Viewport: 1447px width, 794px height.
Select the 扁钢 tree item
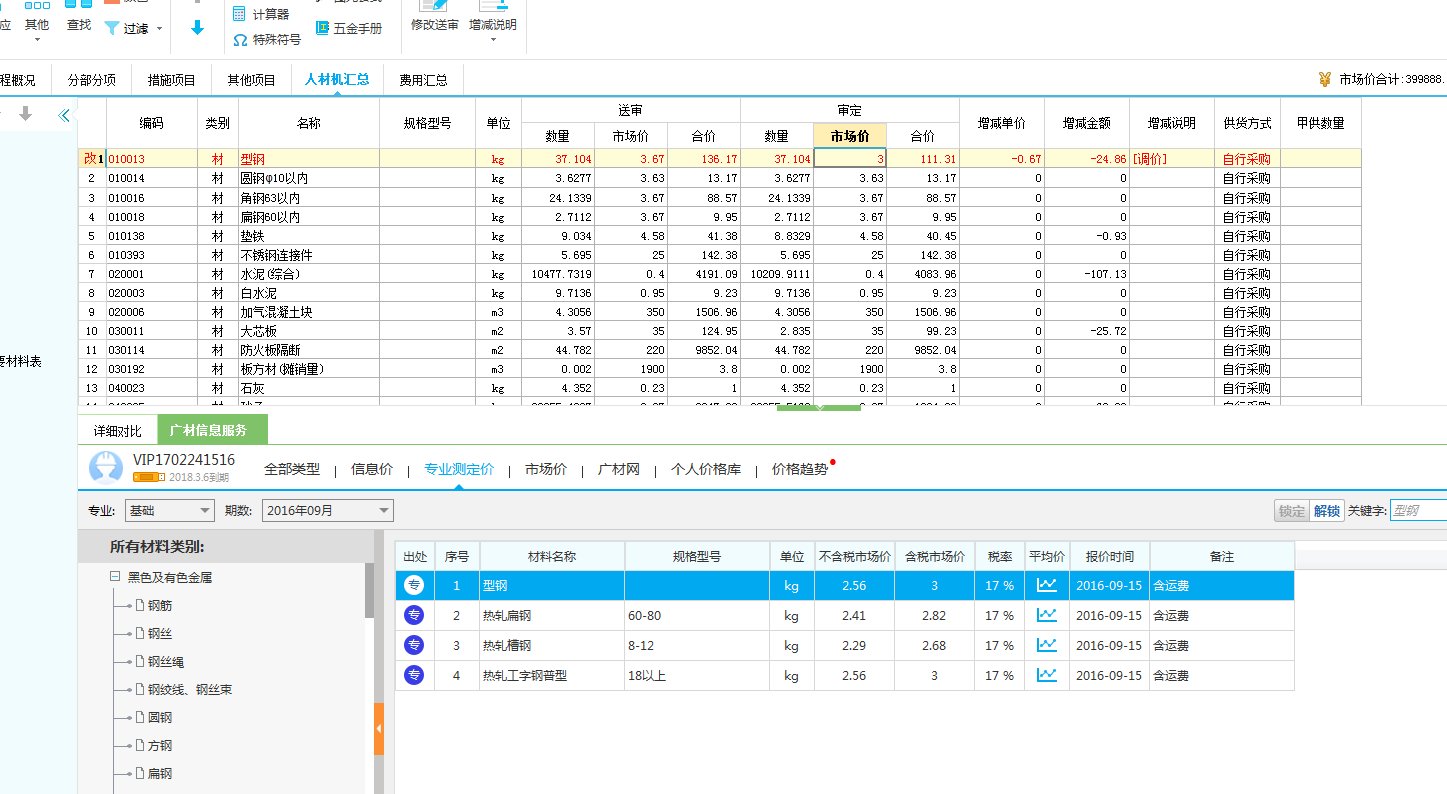(160, 774)
